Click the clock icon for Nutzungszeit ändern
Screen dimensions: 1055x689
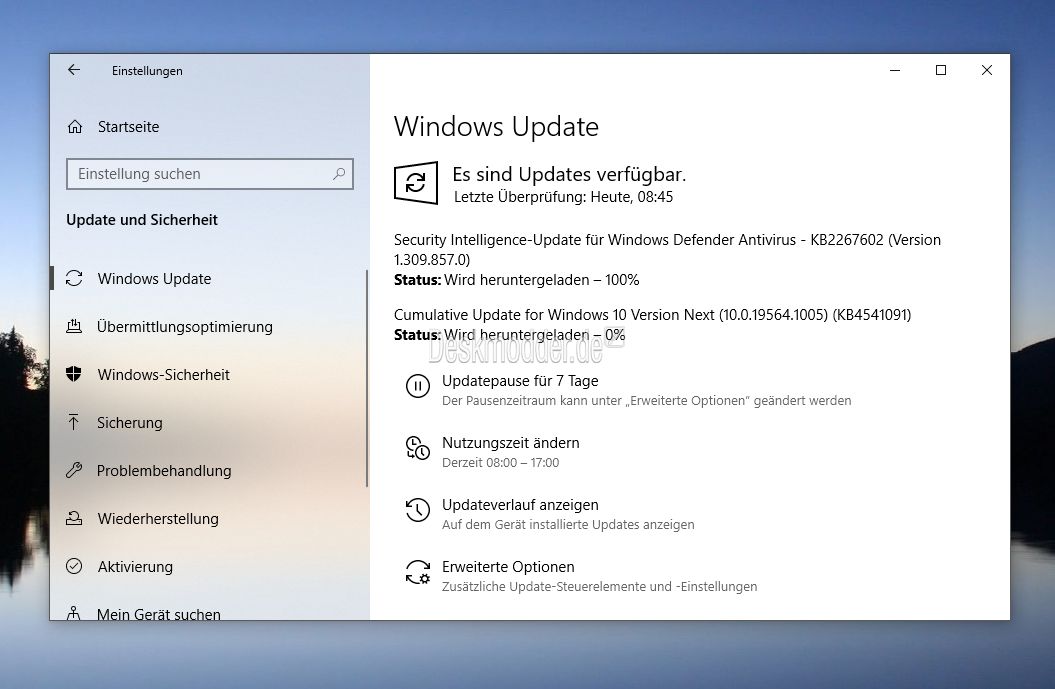click(x=418, y=448)
